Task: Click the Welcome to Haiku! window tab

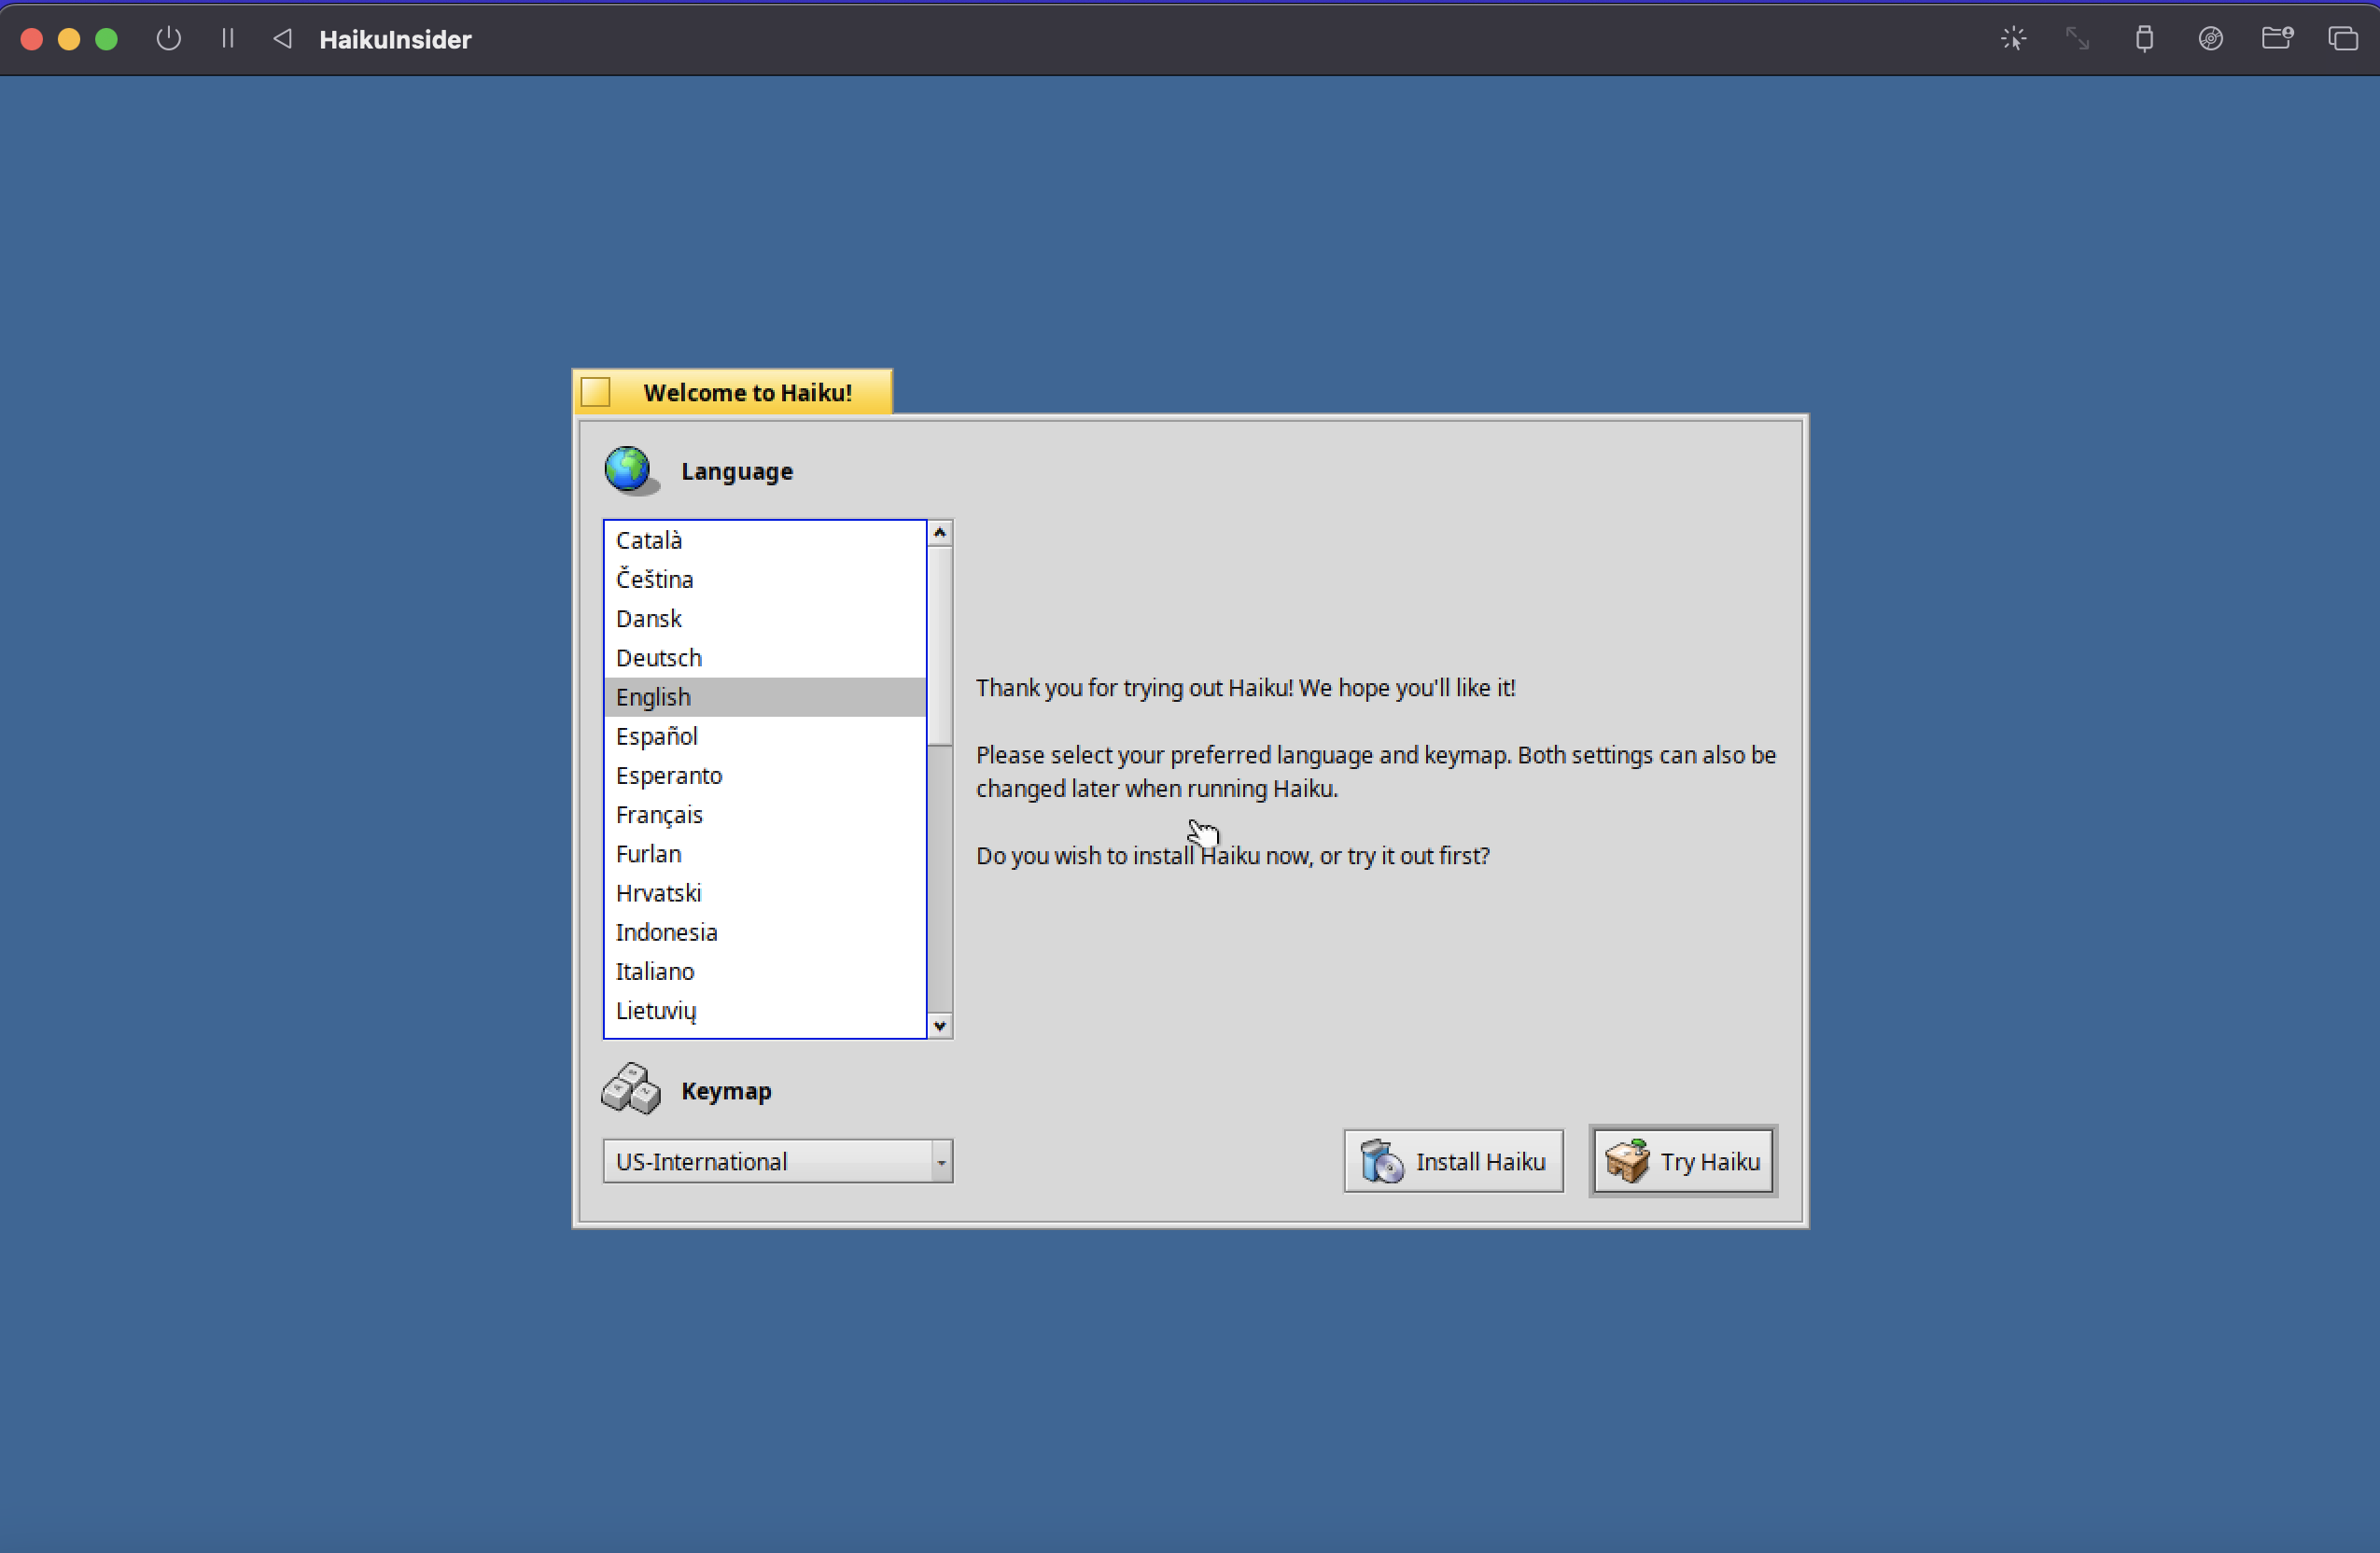Action: tap(733, 392)
